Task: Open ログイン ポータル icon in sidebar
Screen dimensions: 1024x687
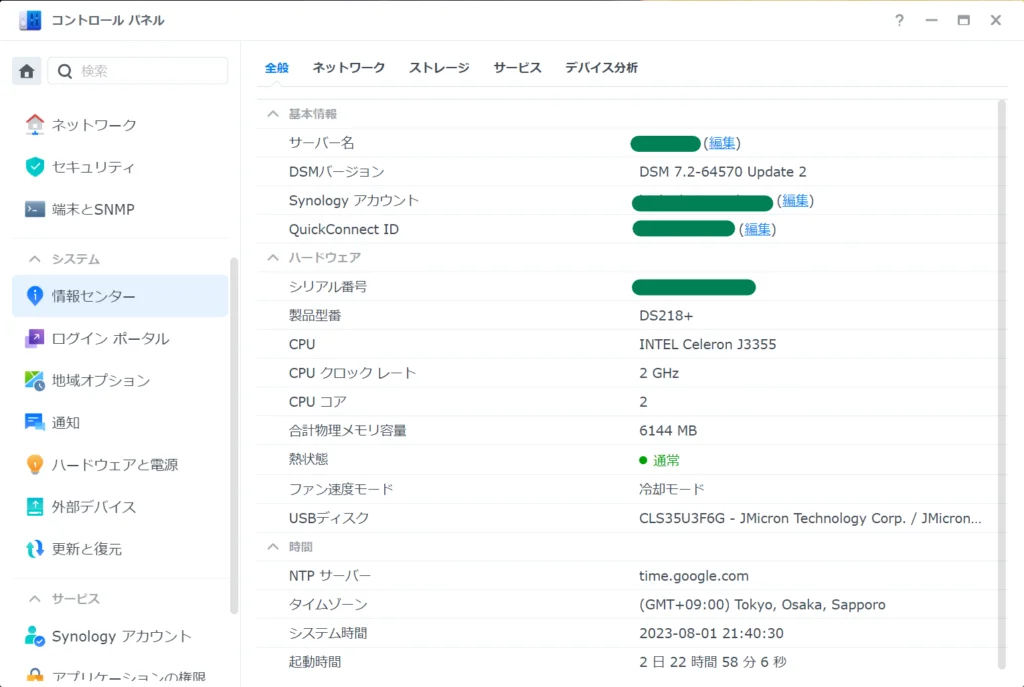Action: [x=35, y=339]
